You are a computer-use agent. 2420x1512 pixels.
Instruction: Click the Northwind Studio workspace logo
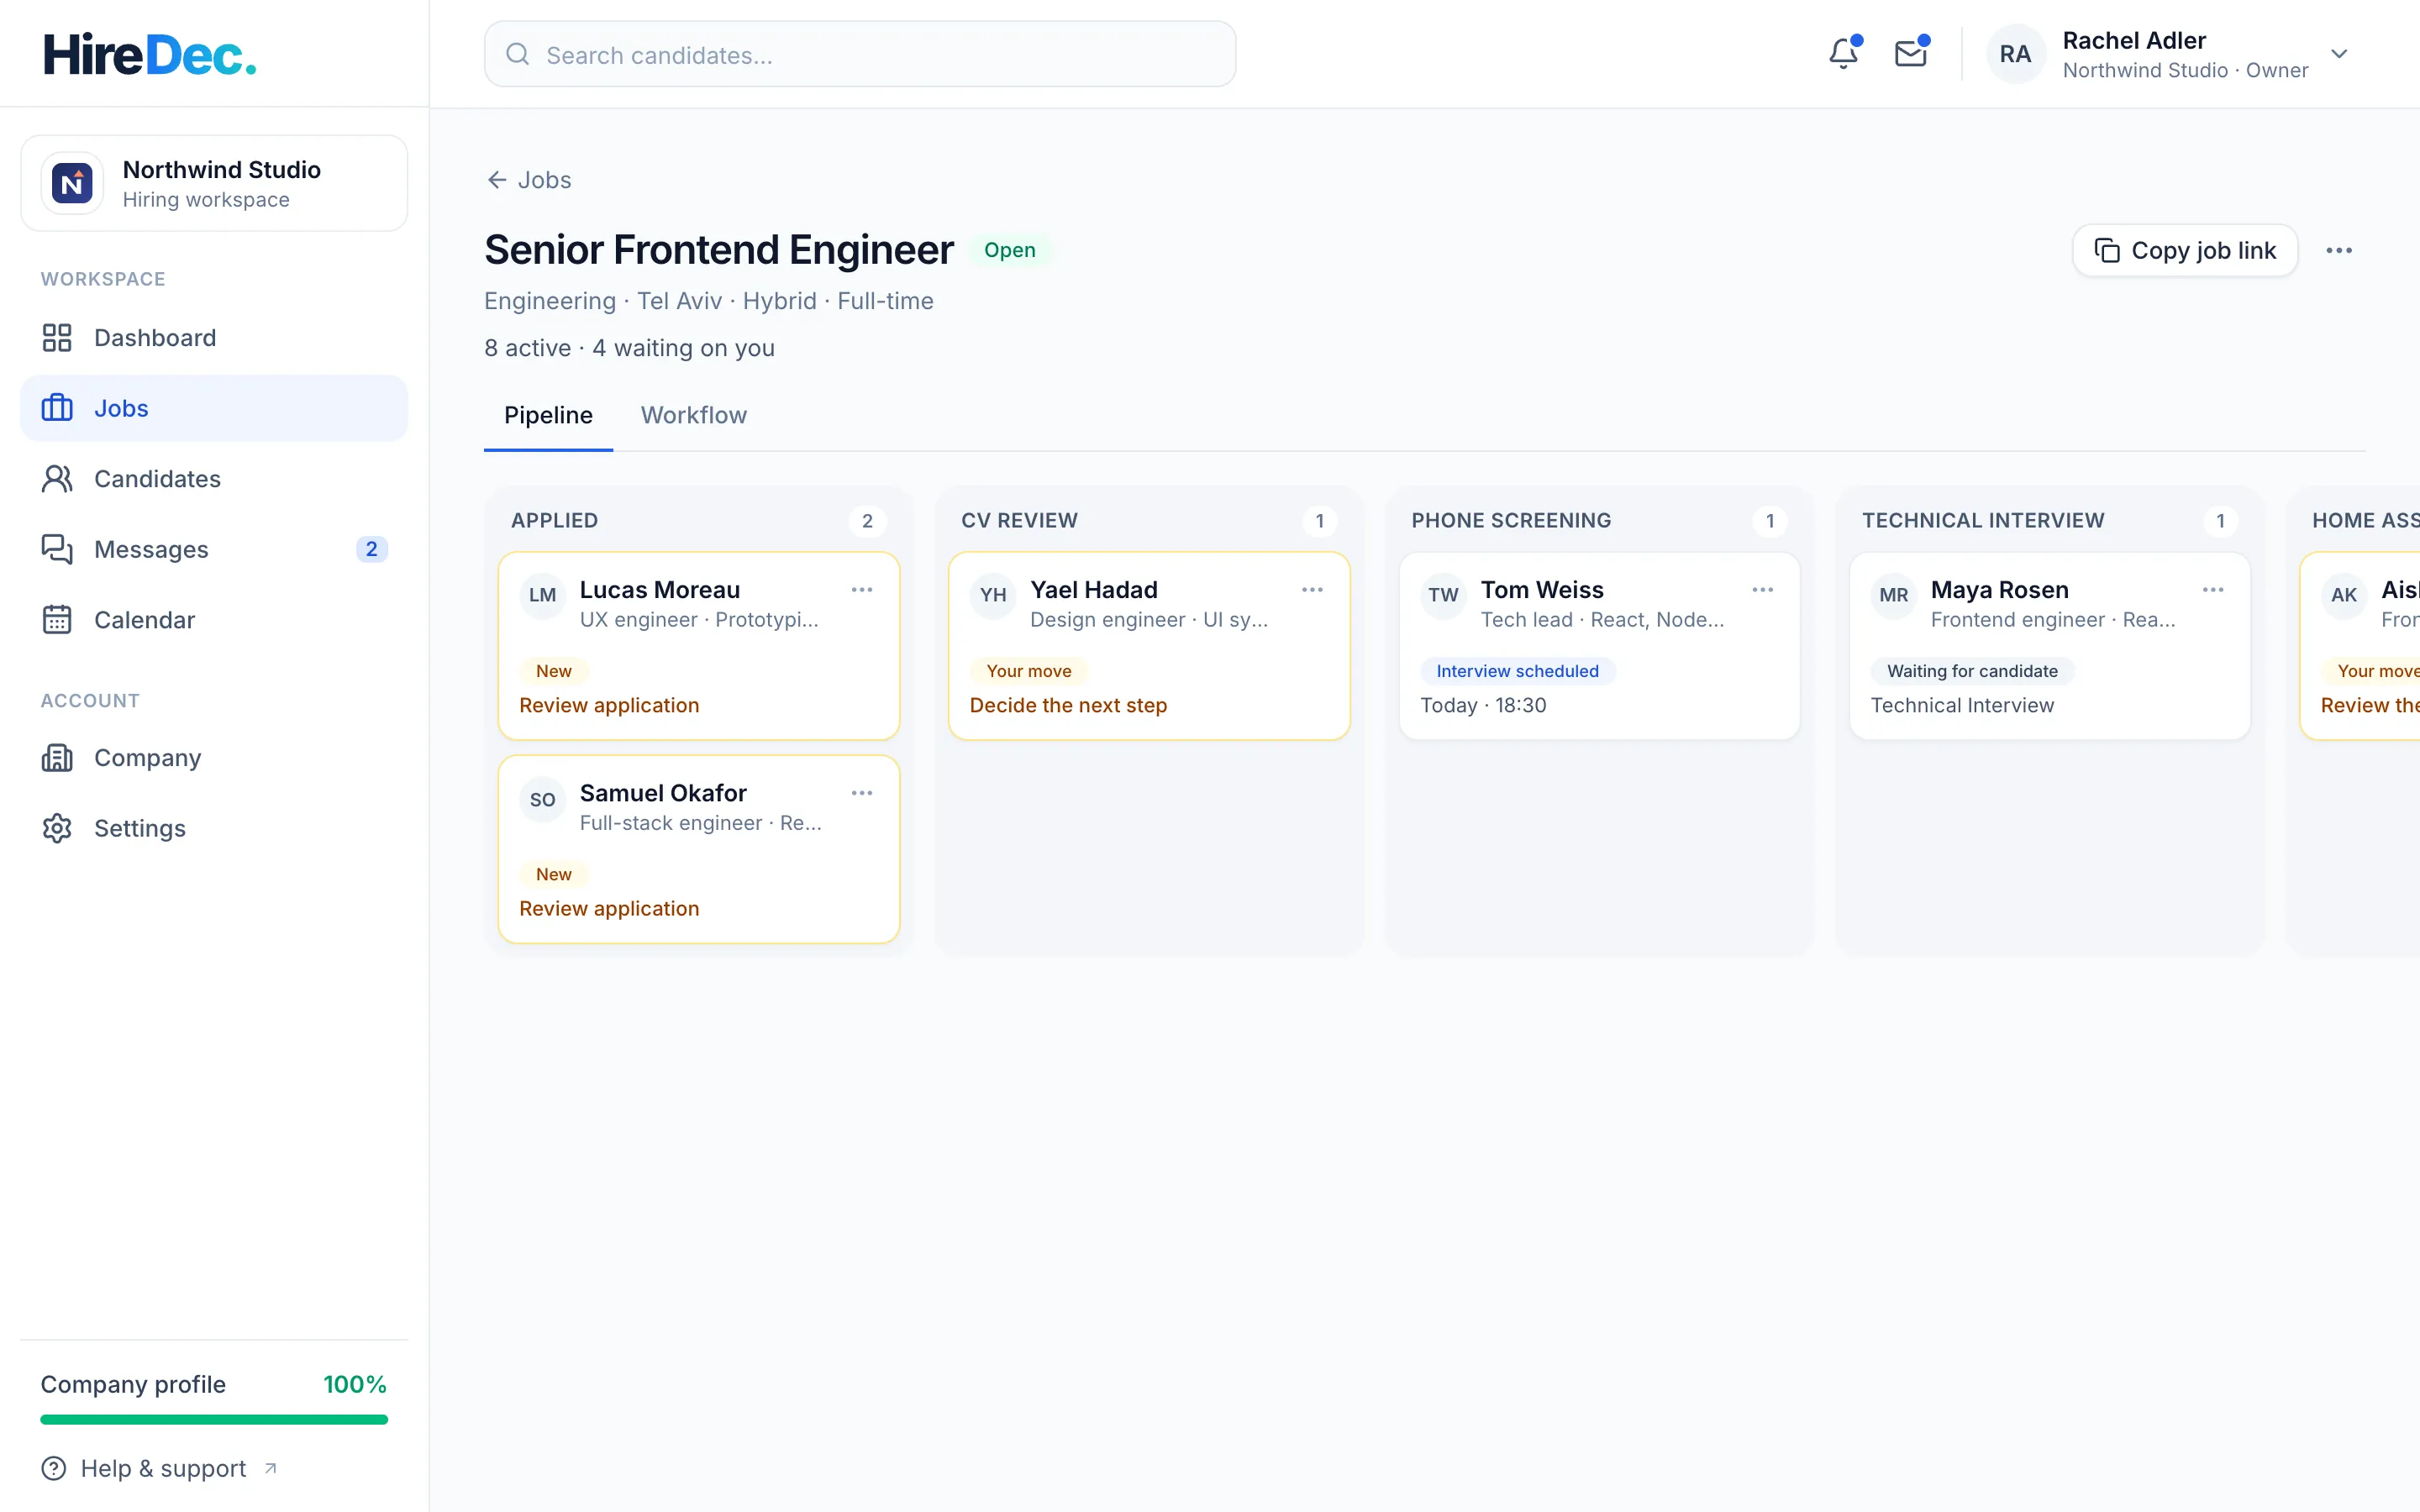72,183
